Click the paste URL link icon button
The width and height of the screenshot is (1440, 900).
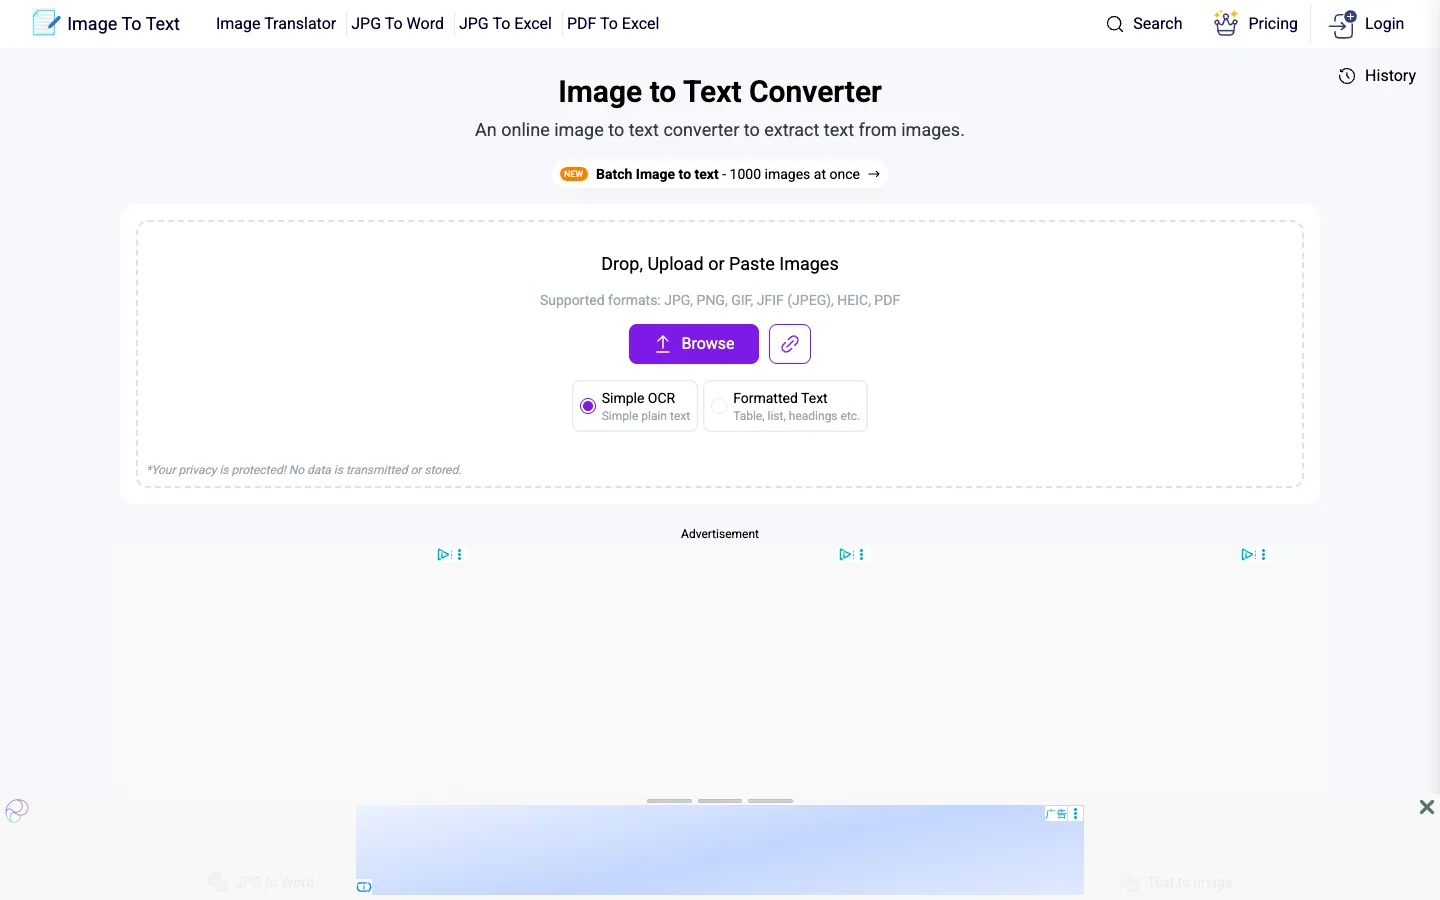(x=790, y=344)
